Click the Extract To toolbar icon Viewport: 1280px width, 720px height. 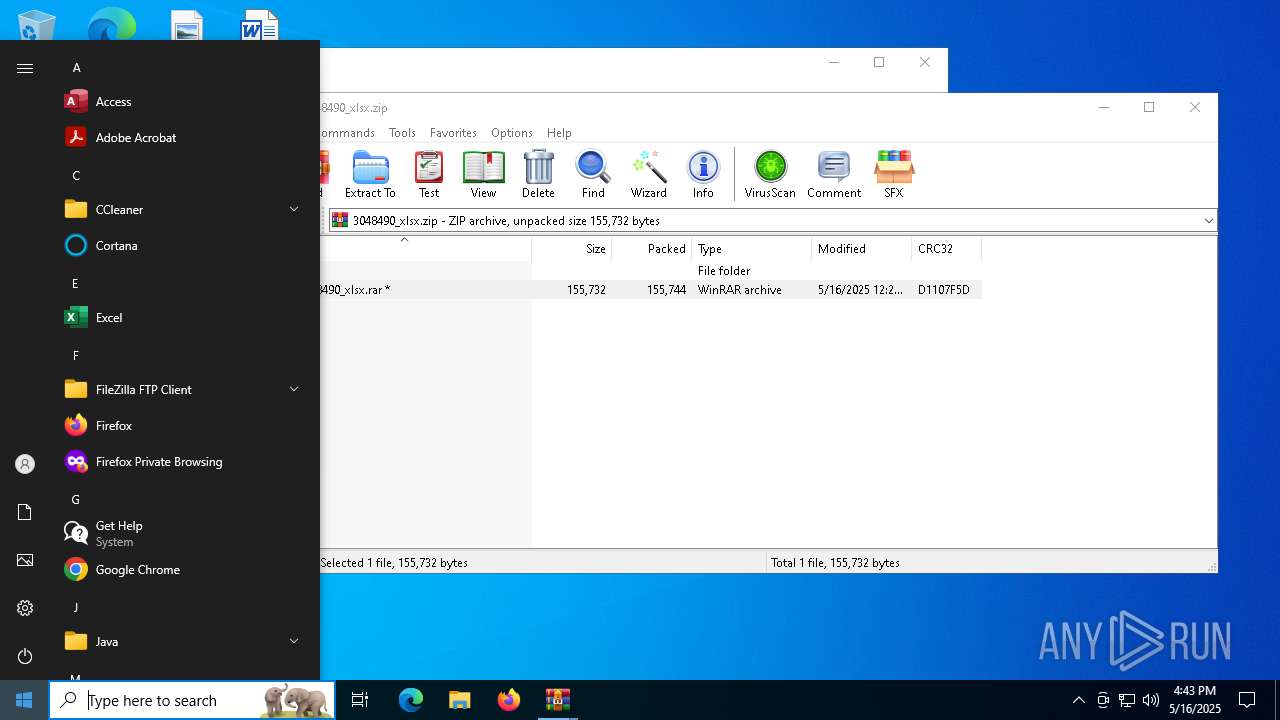pos(370,174)
